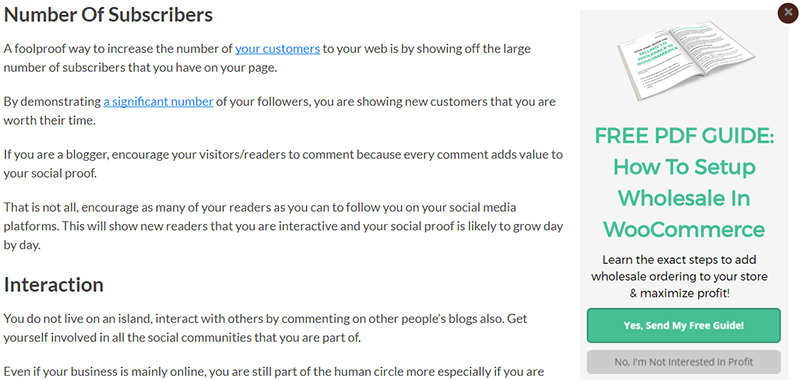Image resolution: width=800 pixels, height=380 pixels.
Task: Click the paragraph starting 'Even if your business'
Action: tap(273, 372)
